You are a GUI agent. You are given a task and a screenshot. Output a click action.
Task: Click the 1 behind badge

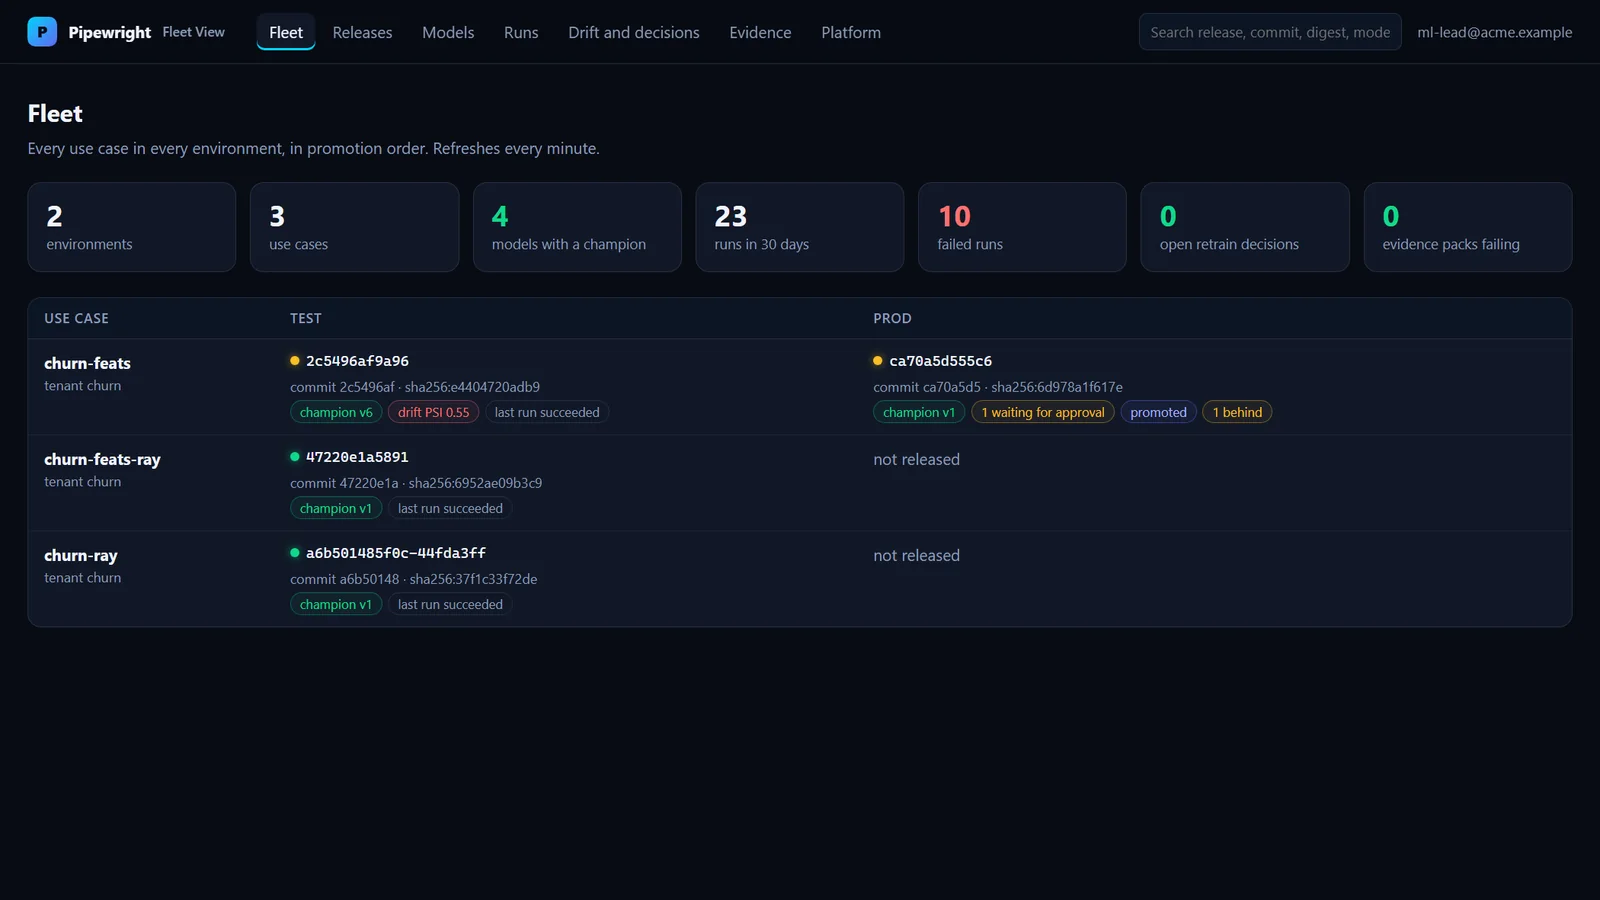[x=1237, y=412]
